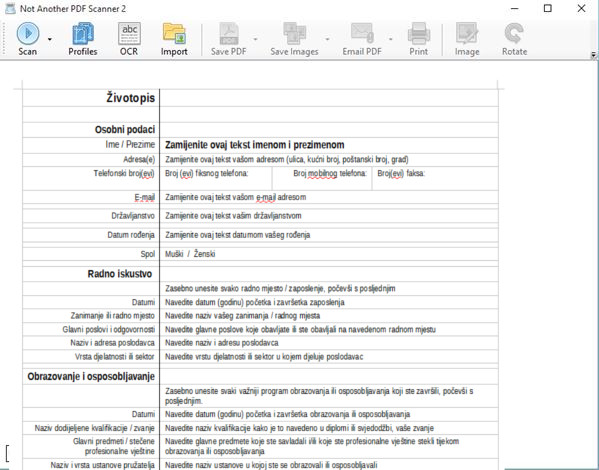Screen dimensions: 599x470
Task: Open the Save Images dropdown arrow
Action: click(327, 39)
